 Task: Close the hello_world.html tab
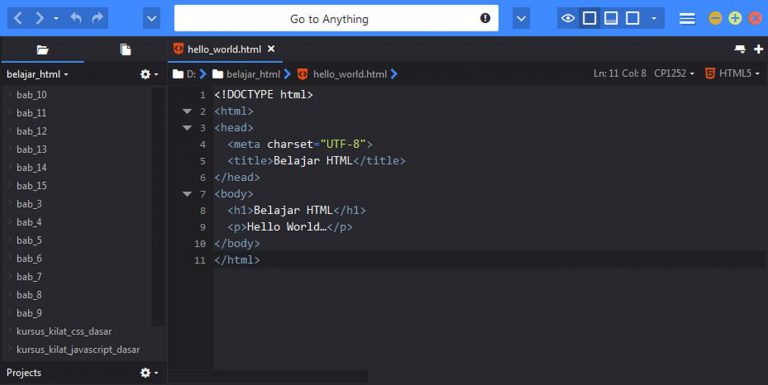tap(271, 49)
